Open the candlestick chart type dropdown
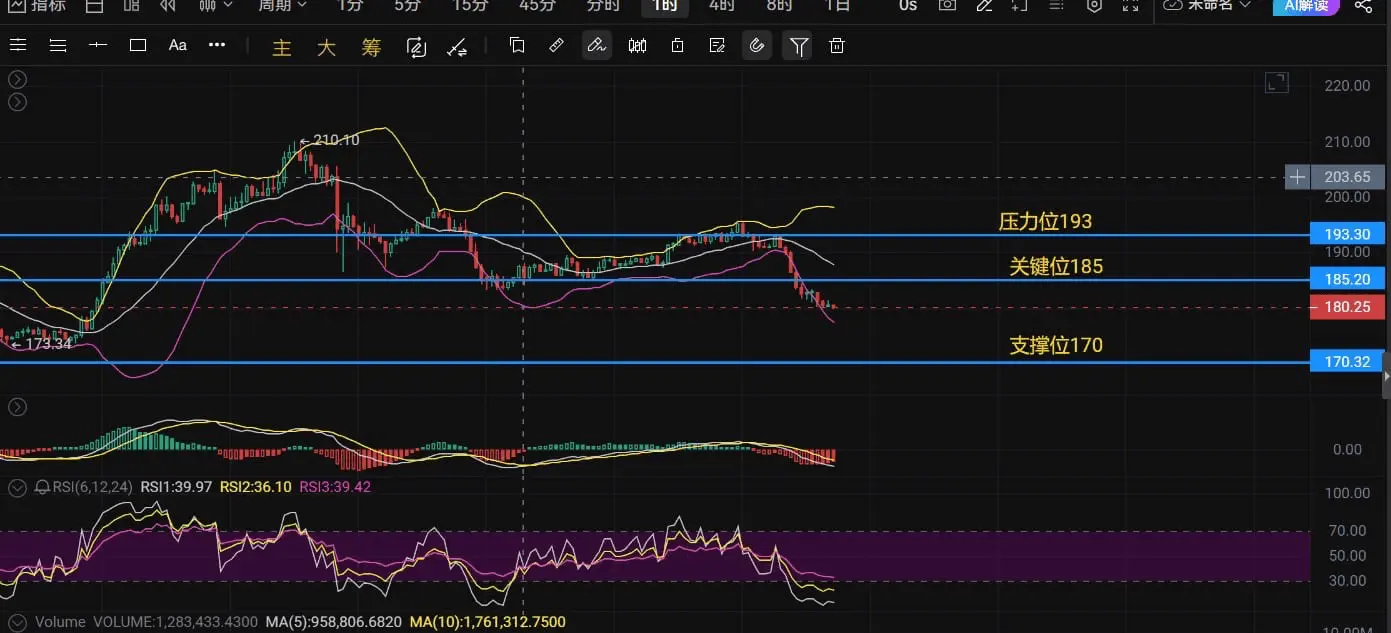Viewport: 1391px width, 633px height. tap(215, 5)
